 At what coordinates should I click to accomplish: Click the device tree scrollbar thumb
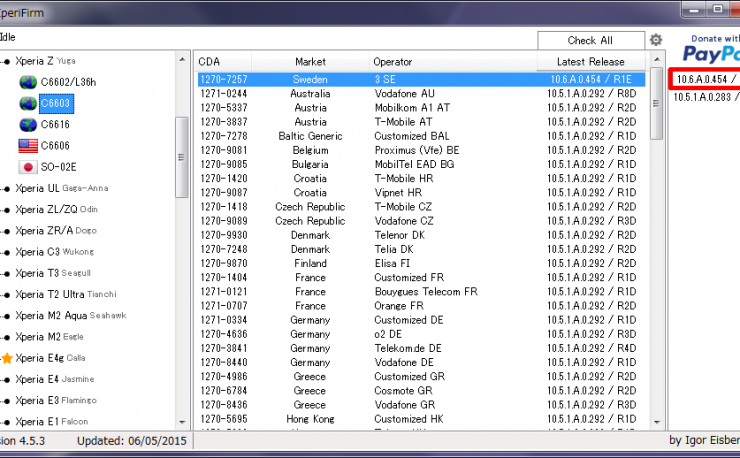[x=182, y=157]
